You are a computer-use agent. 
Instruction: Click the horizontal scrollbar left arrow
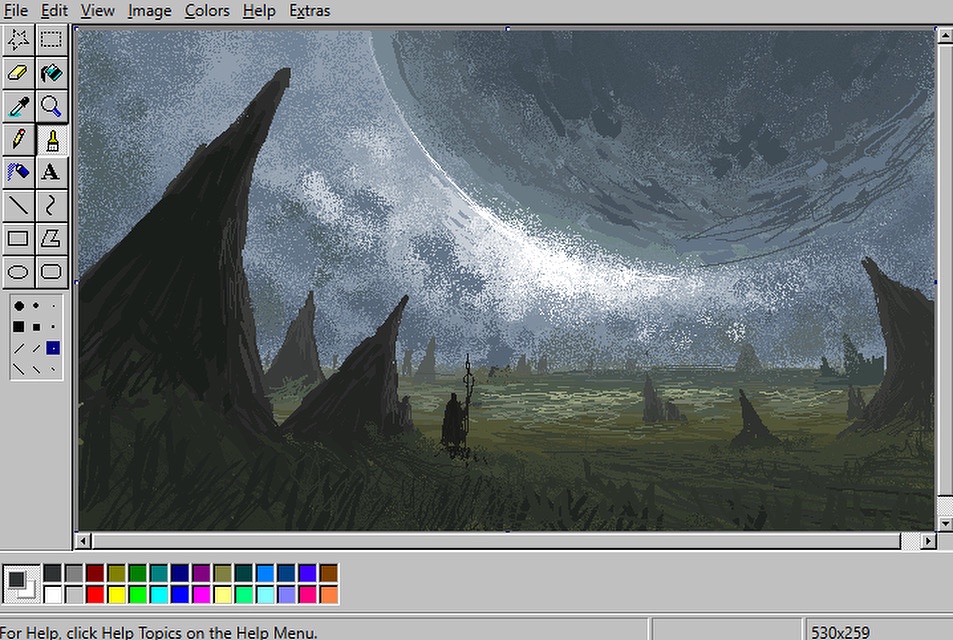85,541
